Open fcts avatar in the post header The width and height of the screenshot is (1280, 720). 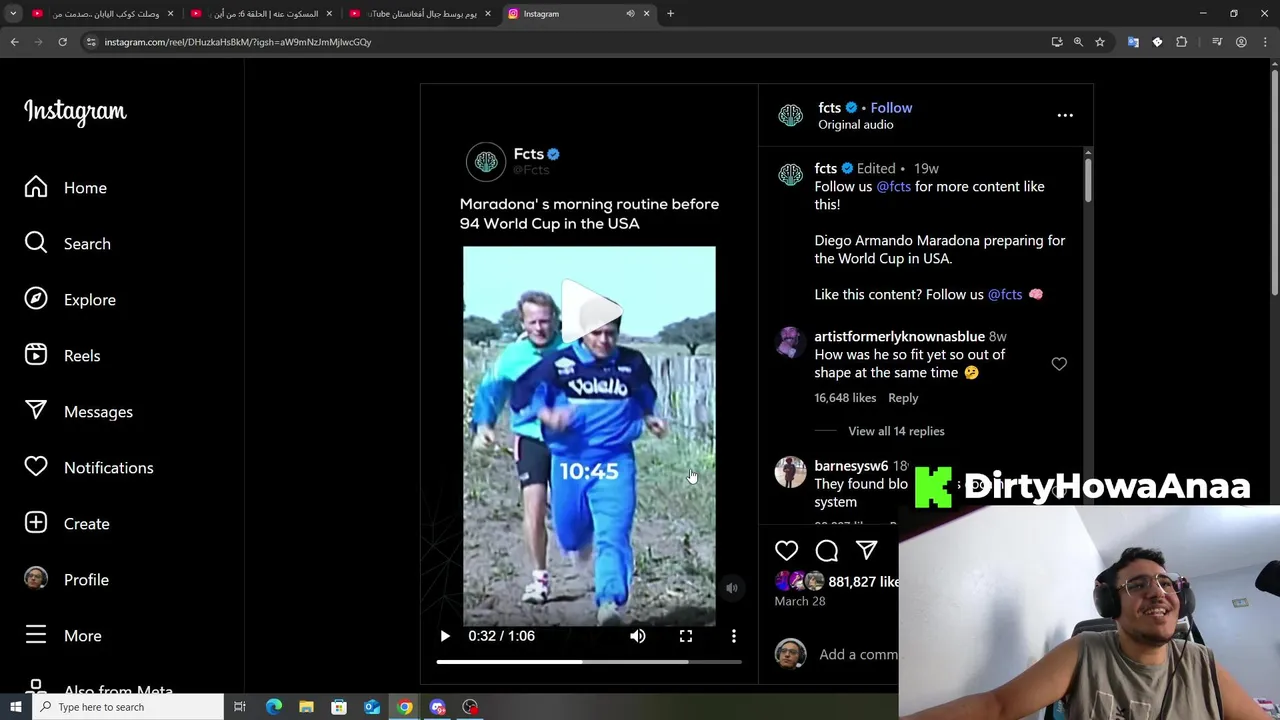(790, 116)
